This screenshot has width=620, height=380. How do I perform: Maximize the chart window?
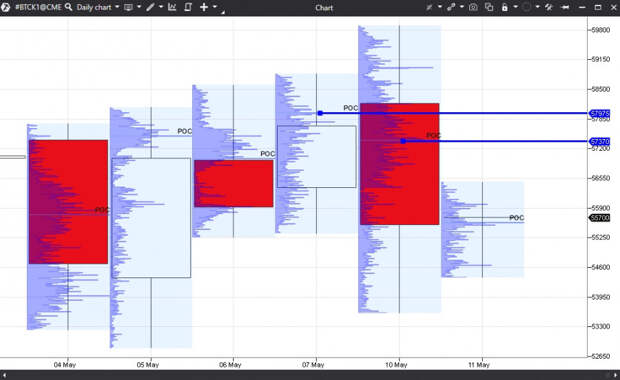(x=598, y=7)
